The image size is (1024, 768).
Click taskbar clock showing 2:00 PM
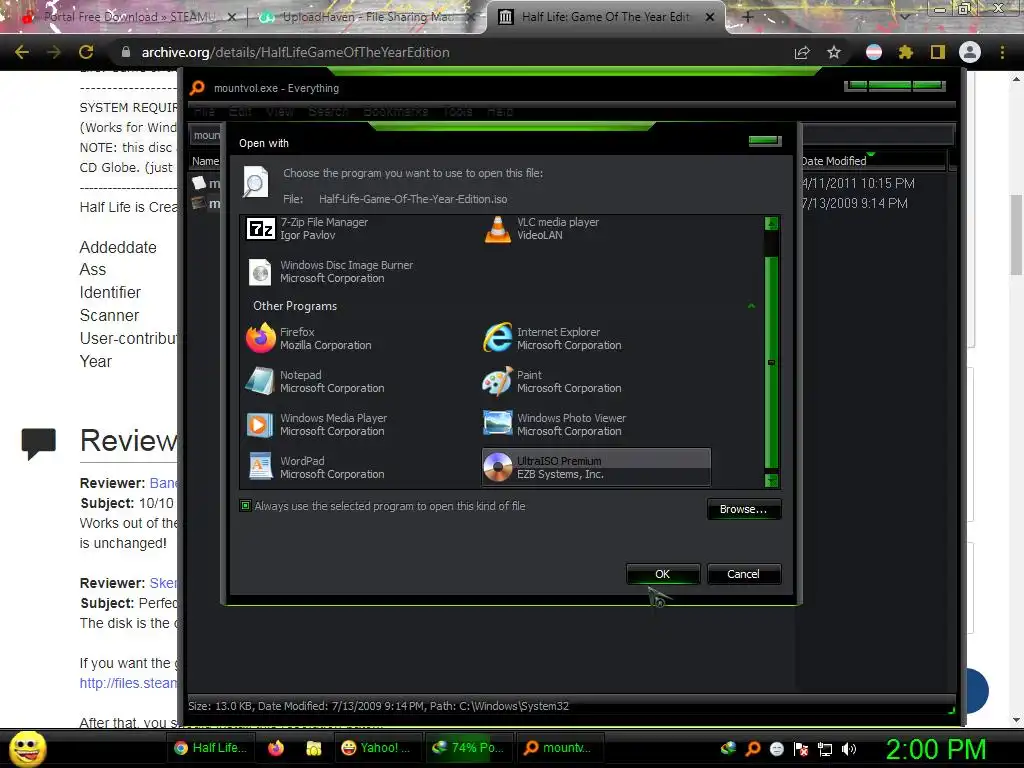point(935,749)
